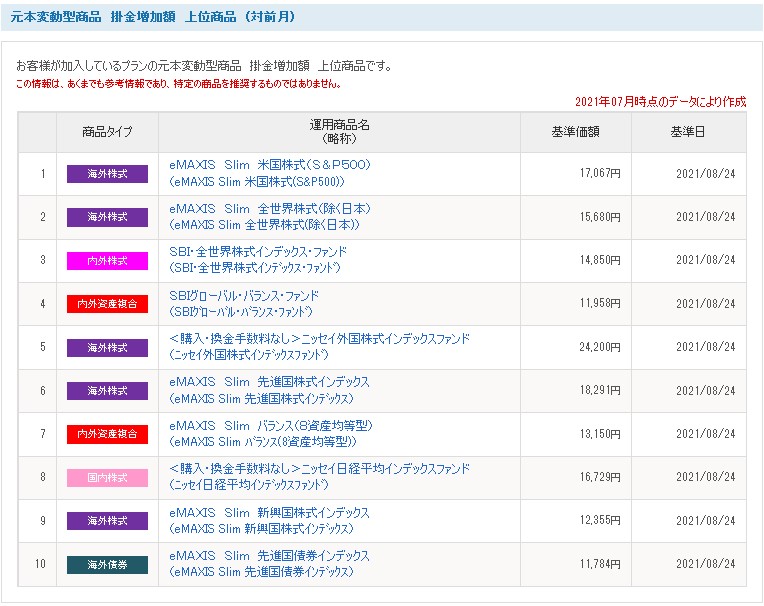764x606 pixels.
Task: Click the 海外債券 badge in row 10
Action: pos(107,565)
